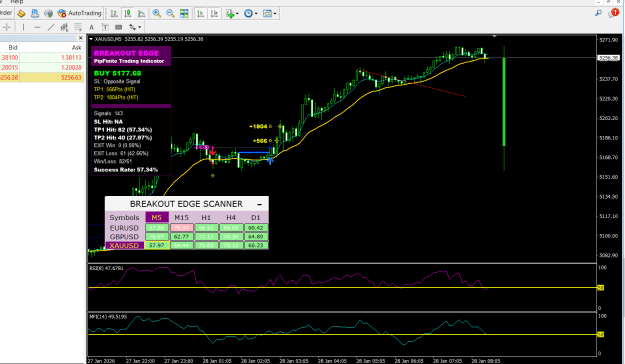Image resolution: width=625 pixels, height=364 pixels.
Task: Open MetaEditor with the gold book icon
Action: tap(21, 14)
